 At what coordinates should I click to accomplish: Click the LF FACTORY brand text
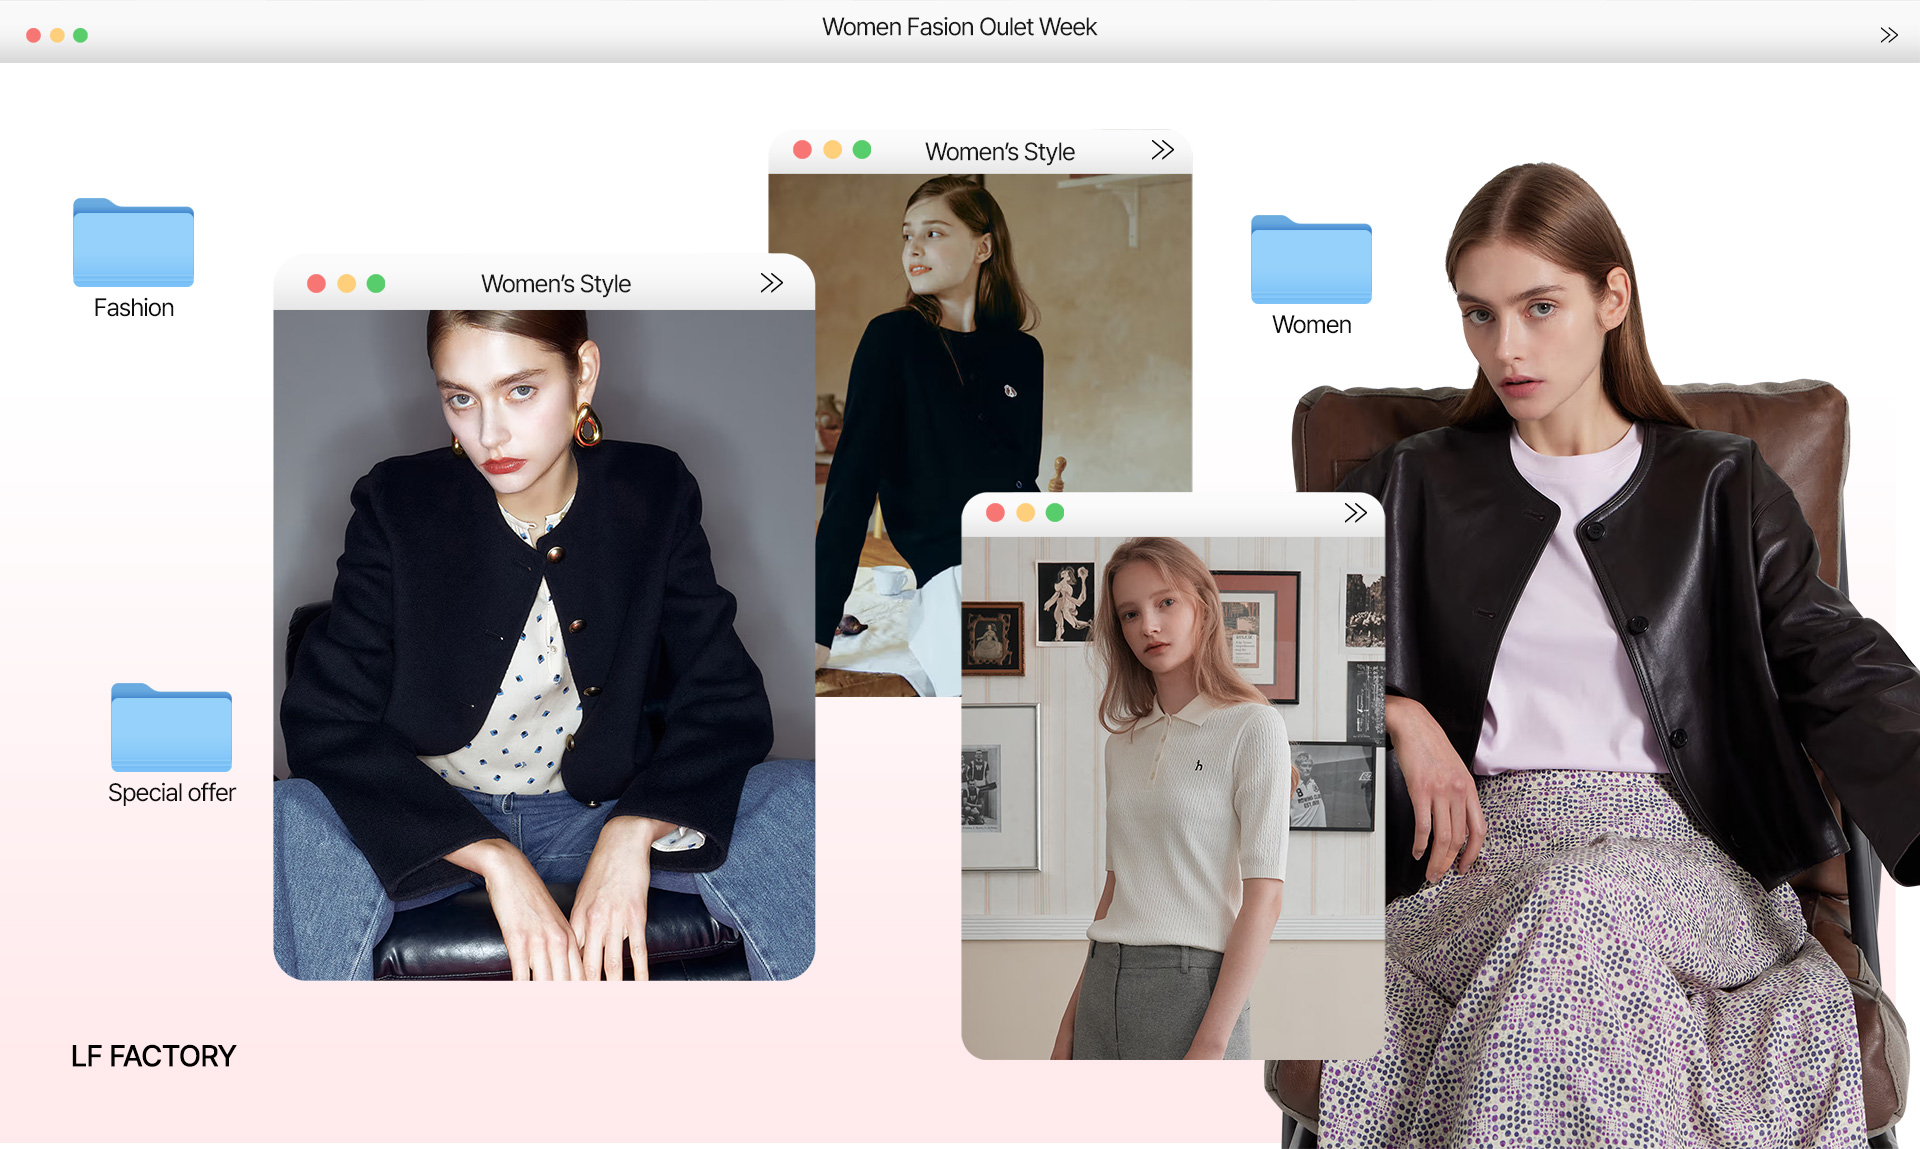click(x=153, y=1056)
